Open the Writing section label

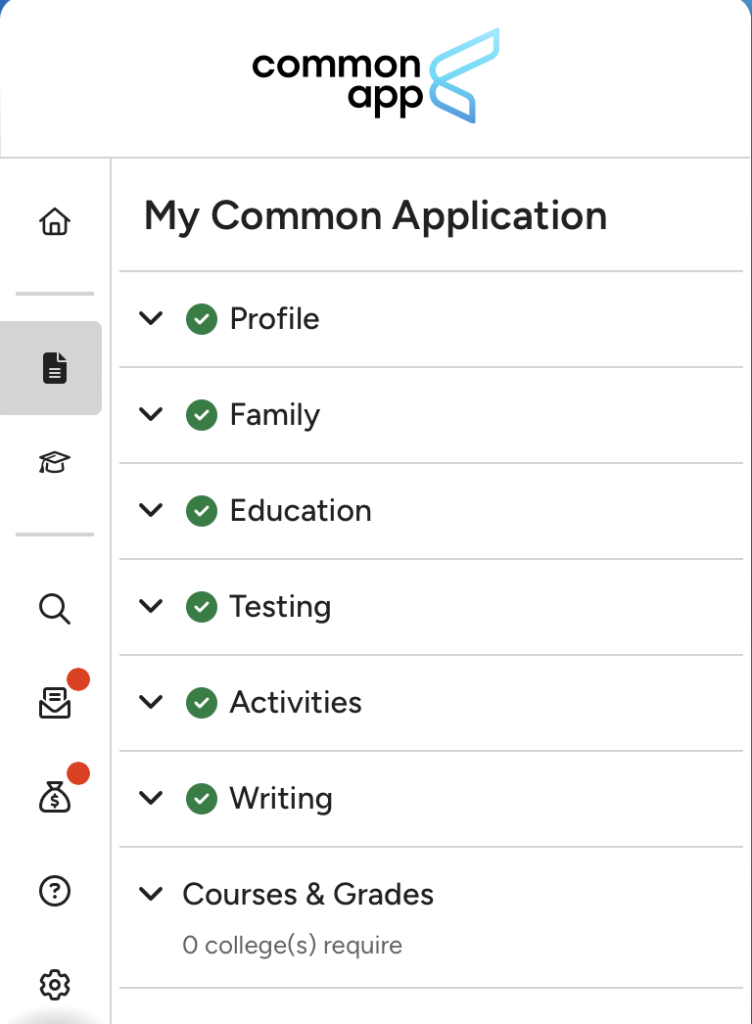click(x=280, y=799)
